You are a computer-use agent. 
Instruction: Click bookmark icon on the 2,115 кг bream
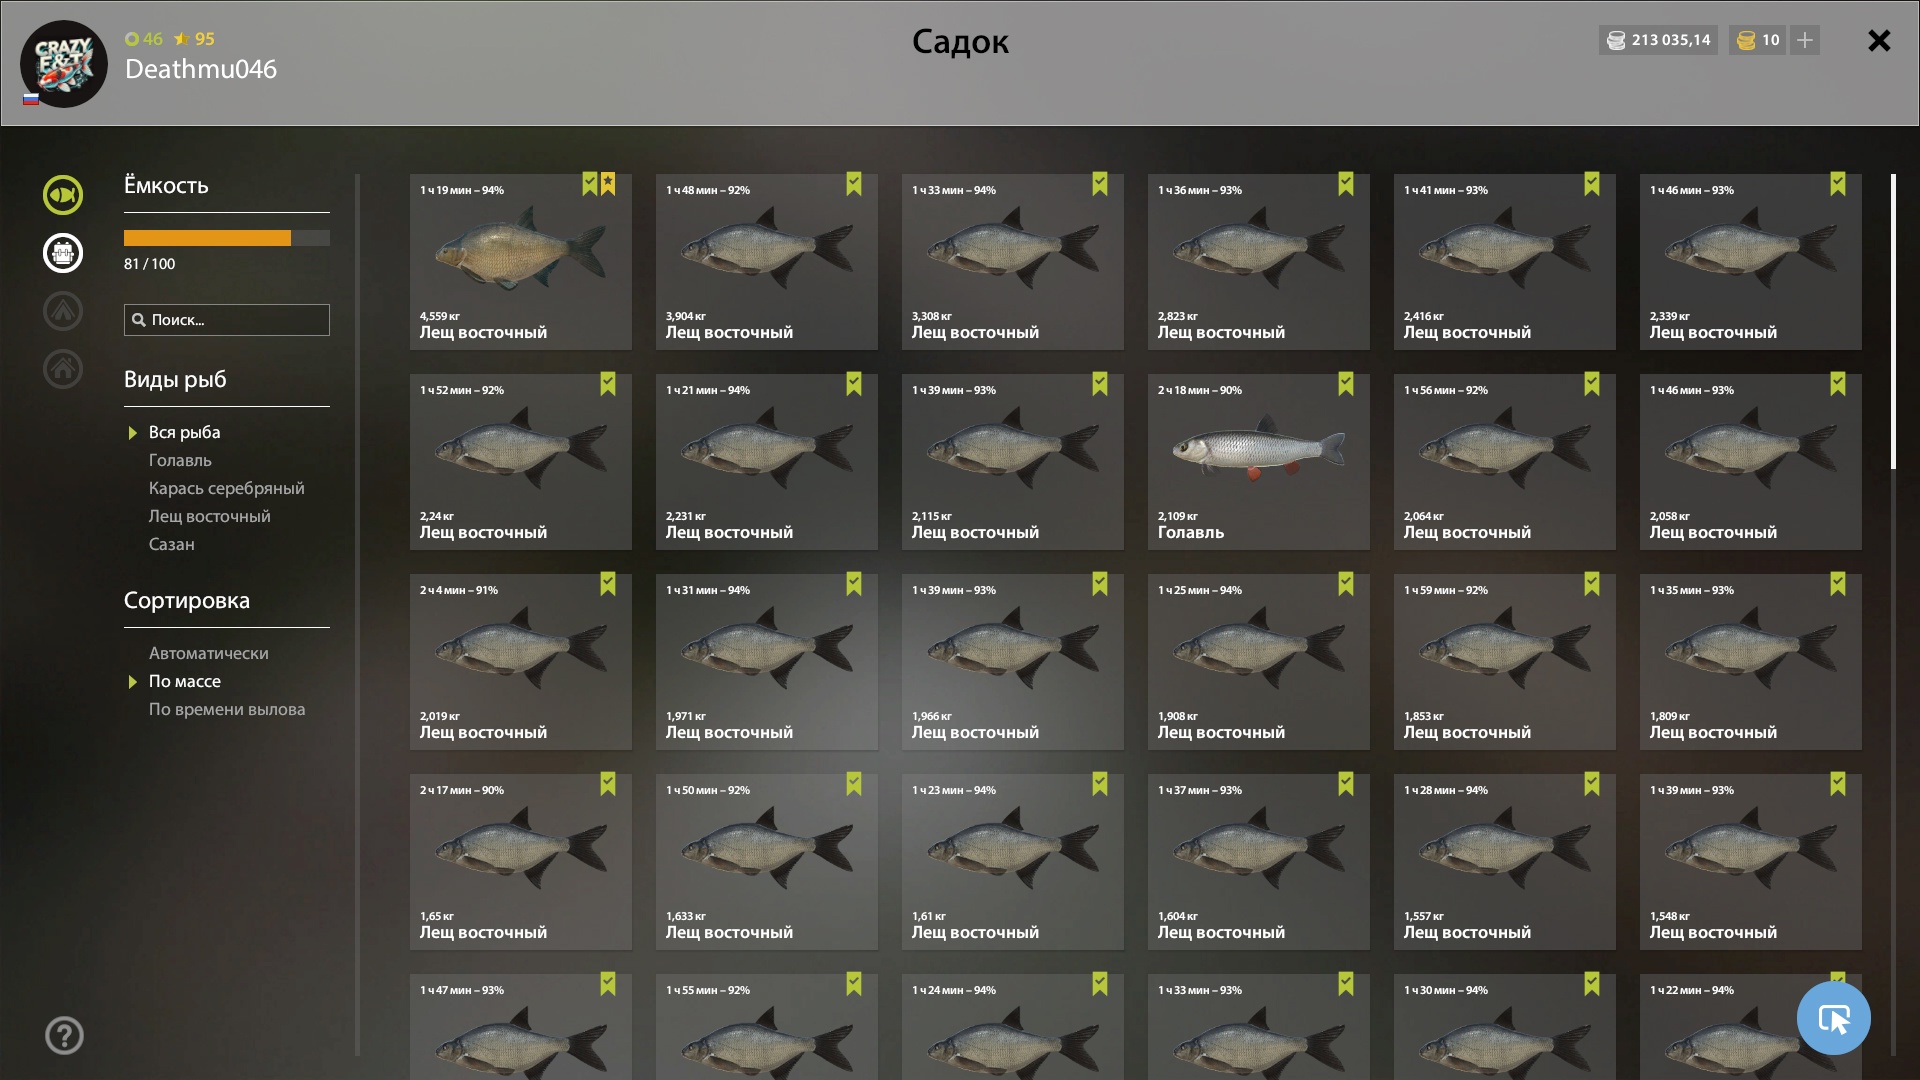[1100, 384]
